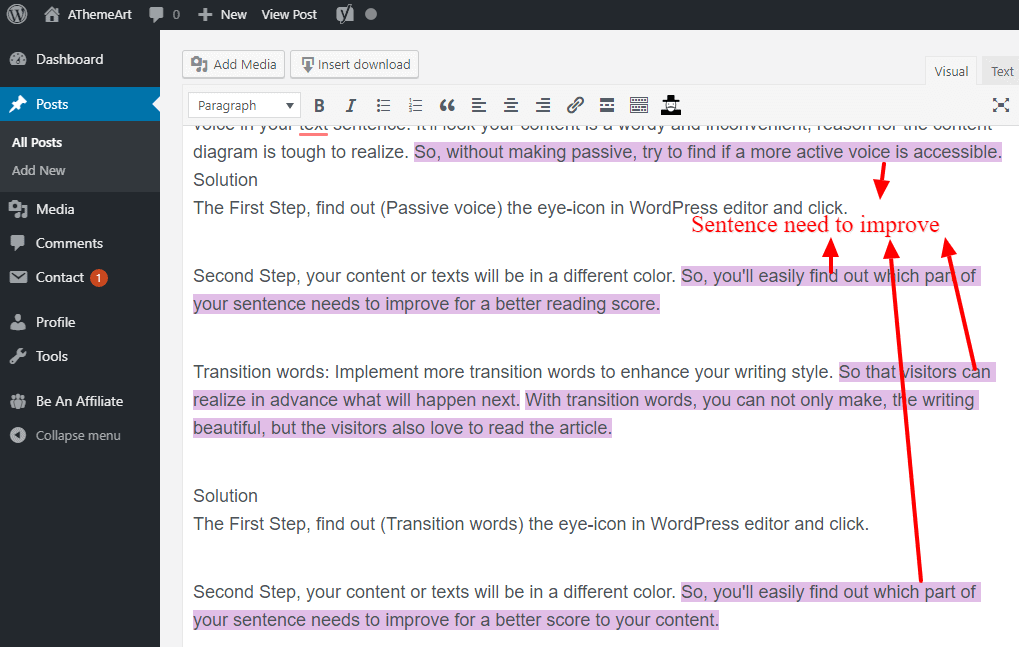Click the Add Media button
Viewport: 1019px width, 647px height.
233,64
